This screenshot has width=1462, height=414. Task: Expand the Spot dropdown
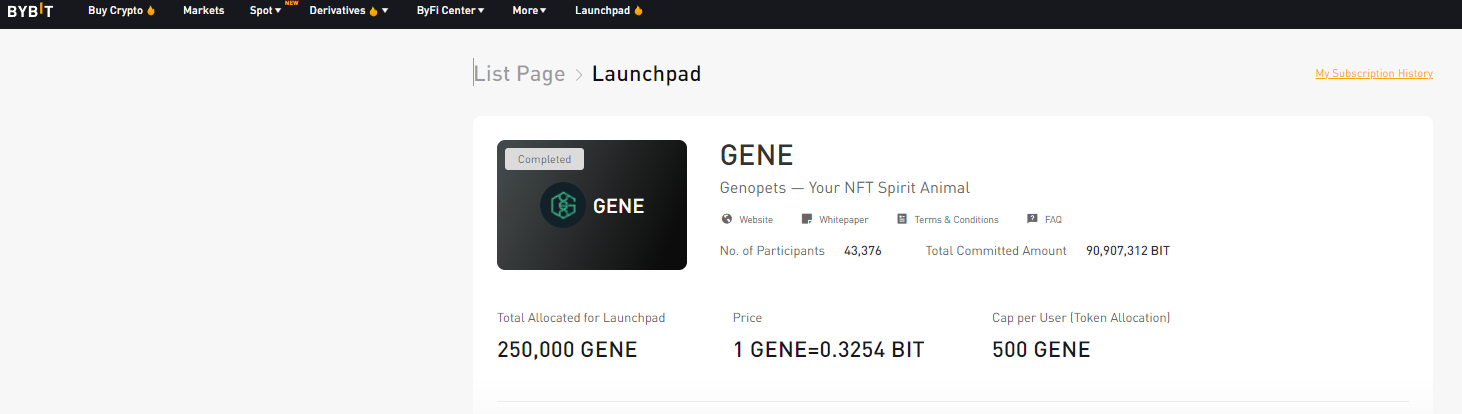265,11
